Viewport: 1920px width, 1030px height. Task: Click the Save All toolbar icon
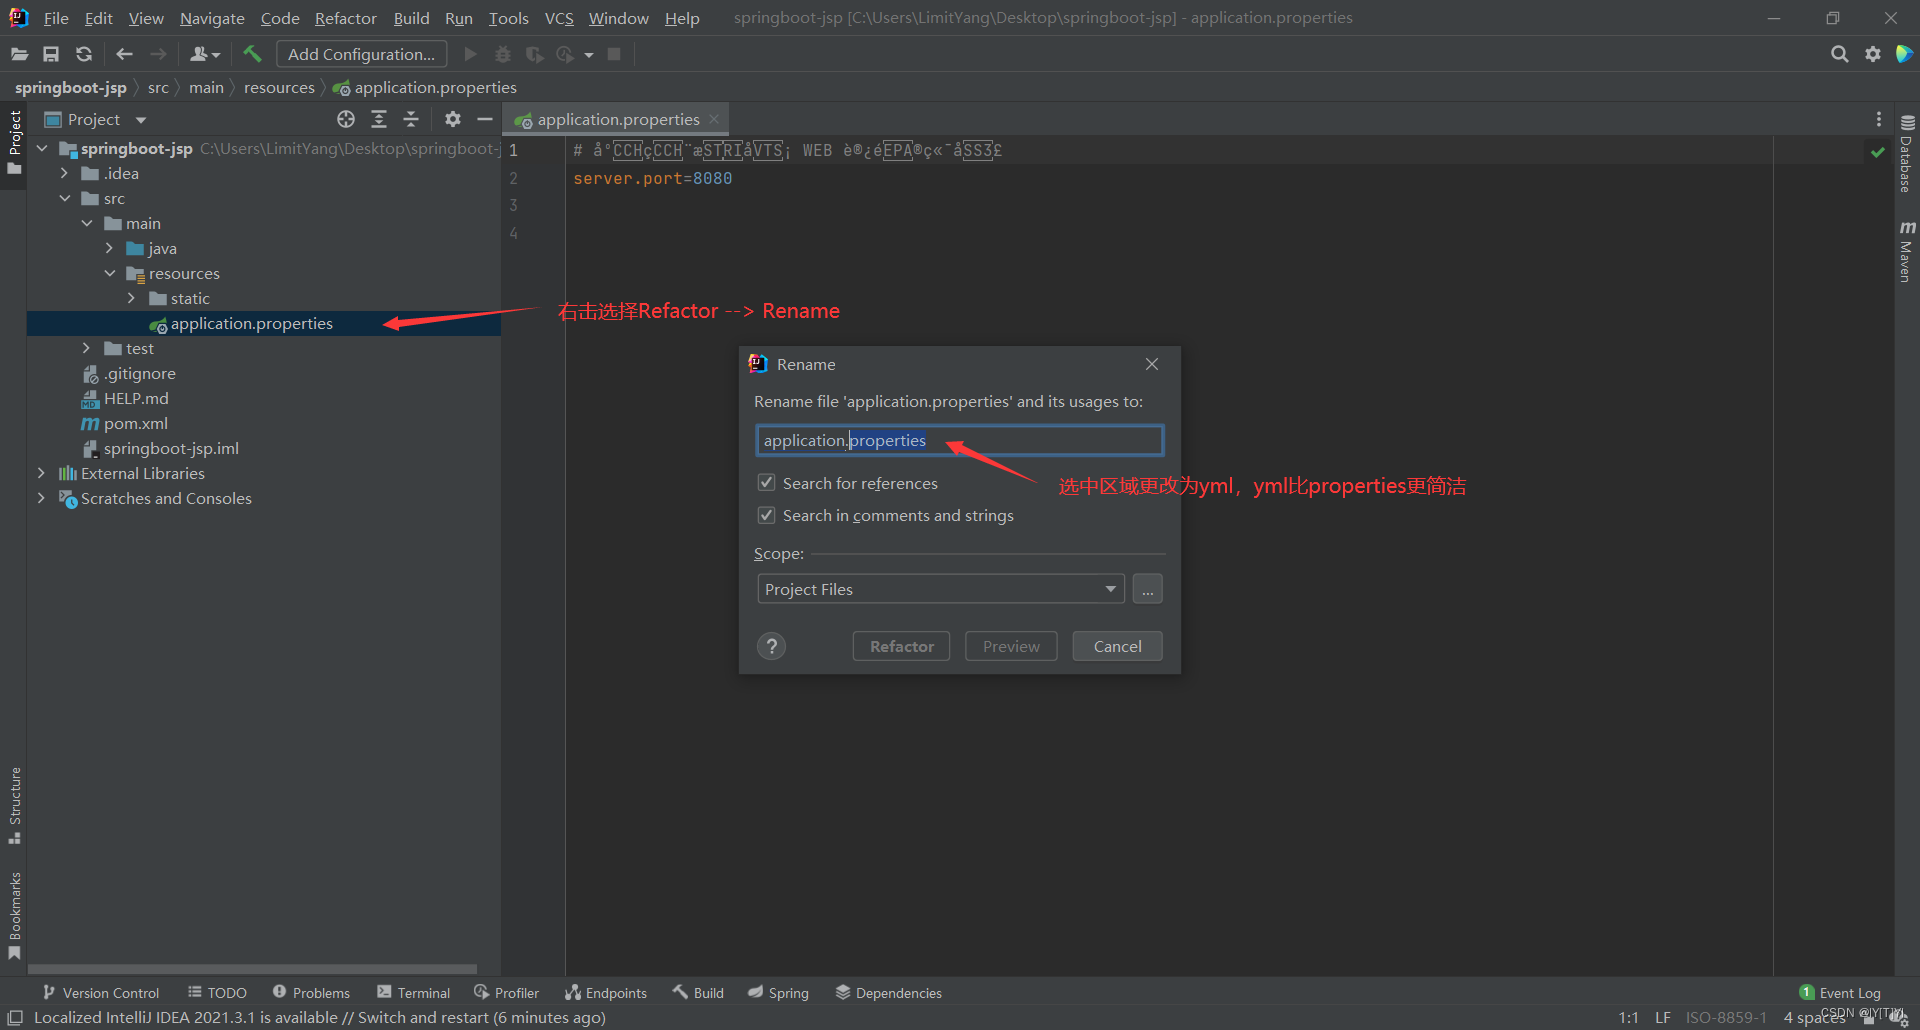tap(51, 54)
